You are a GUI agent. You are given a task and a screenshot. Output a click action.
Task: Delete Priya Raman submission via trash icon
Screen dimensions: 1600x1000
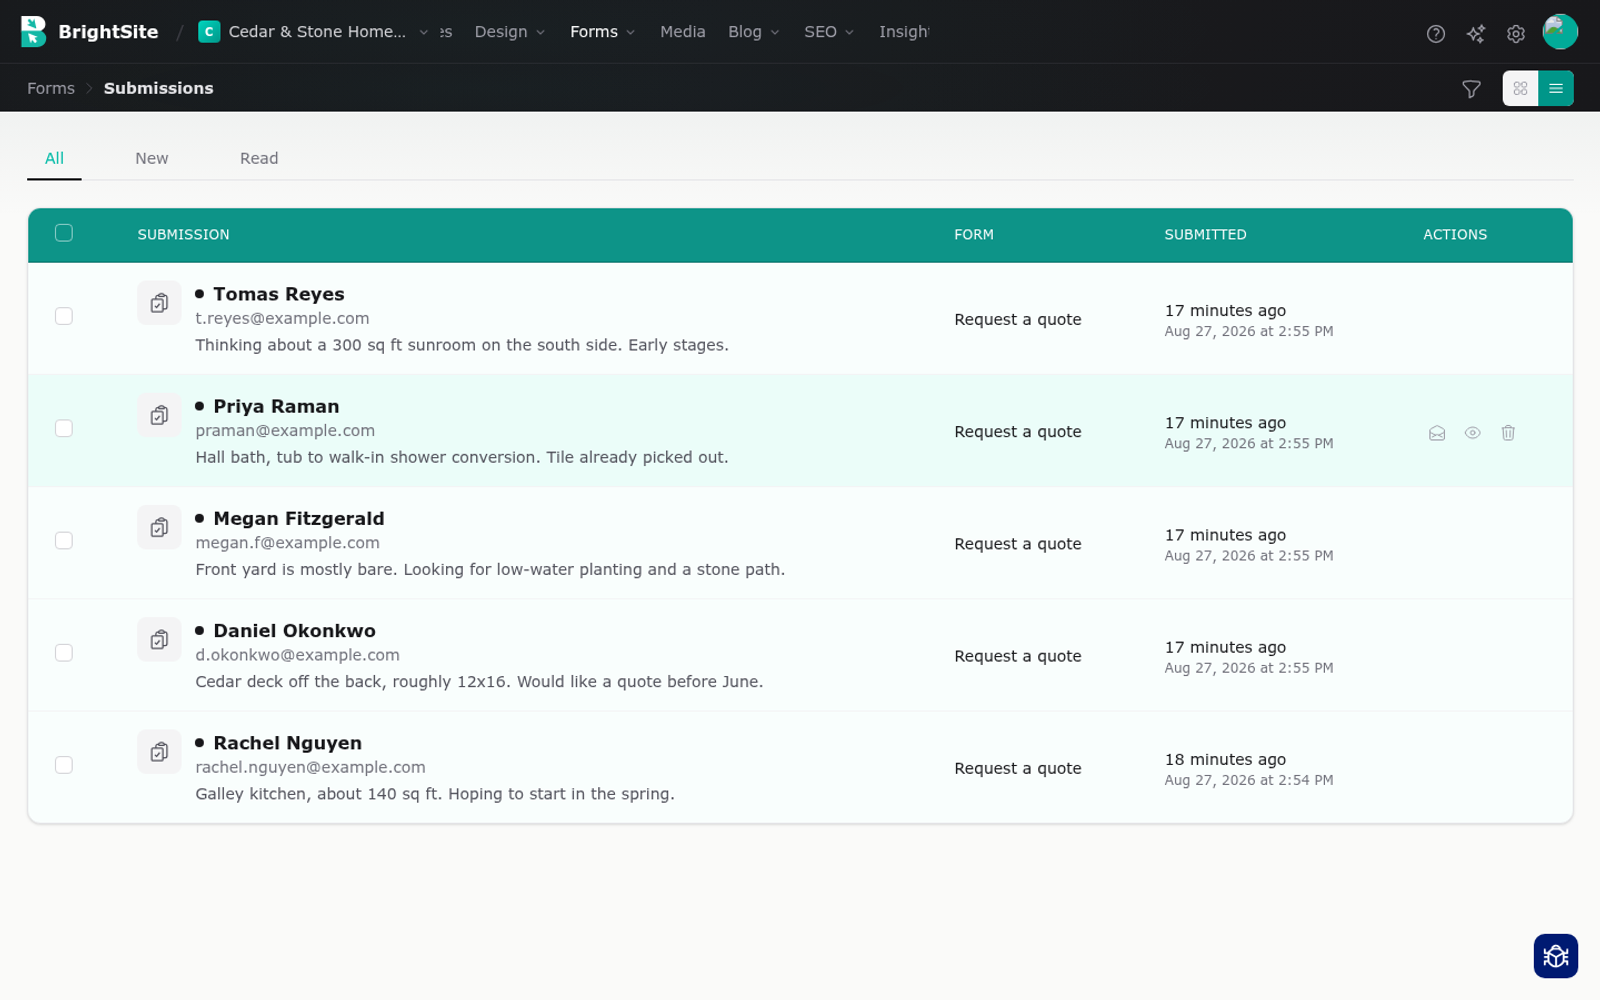(x=1508, y=433)
